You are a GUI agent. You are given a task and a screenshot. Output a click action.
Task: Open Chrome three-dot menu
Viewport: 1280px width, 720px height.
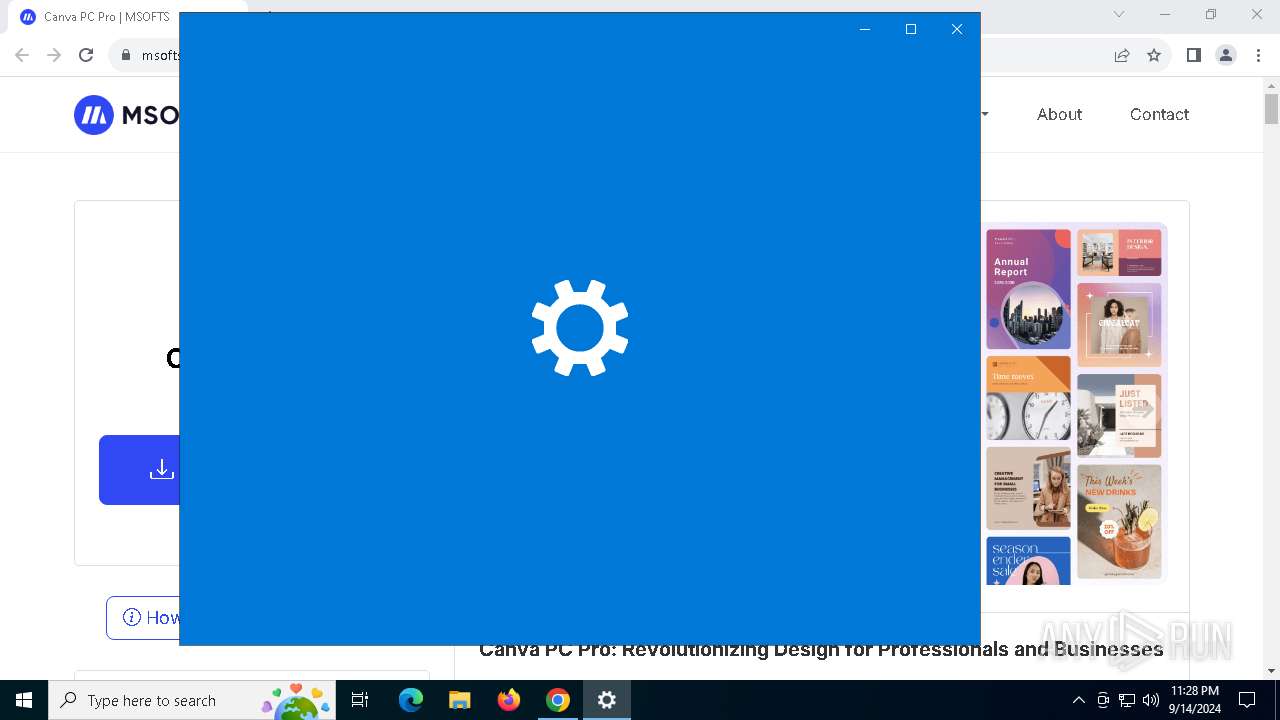coord(1257,55)
